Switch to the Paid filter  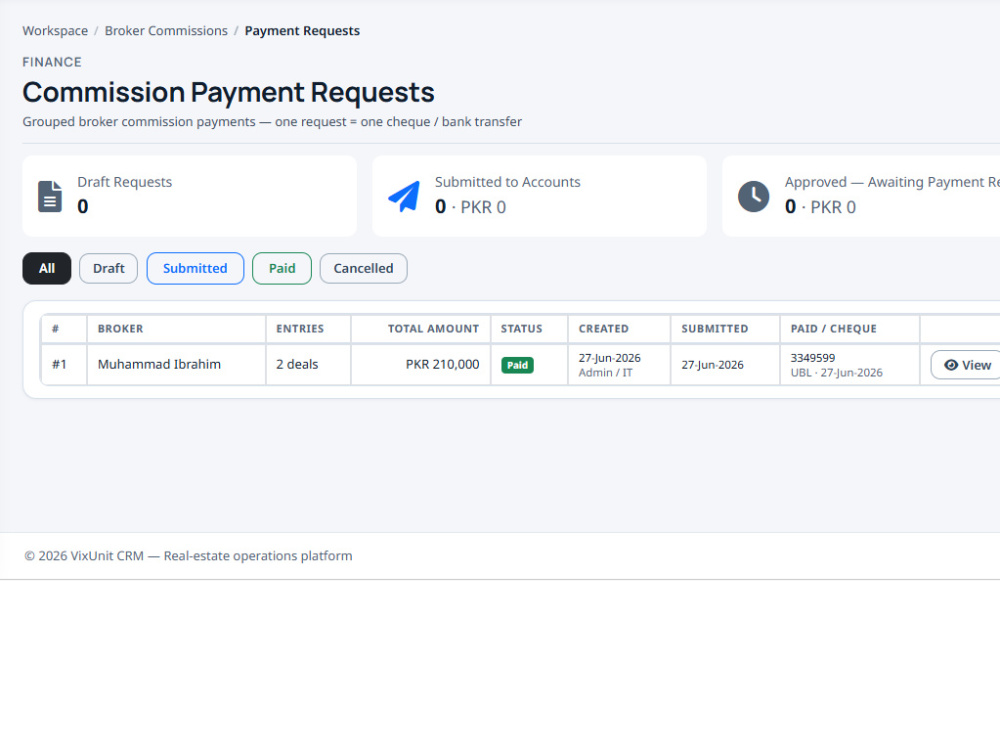282,268
